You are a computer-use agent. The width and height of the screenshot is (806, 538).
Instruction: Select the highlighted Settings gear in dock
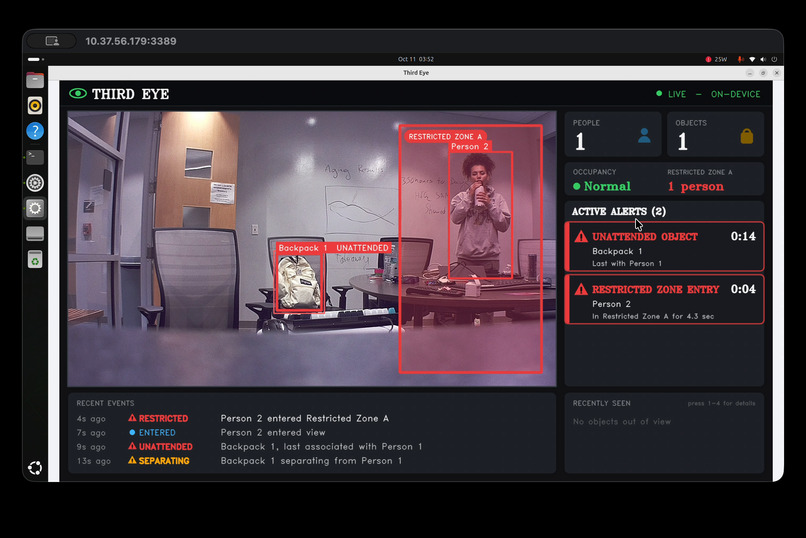[35, 208]
